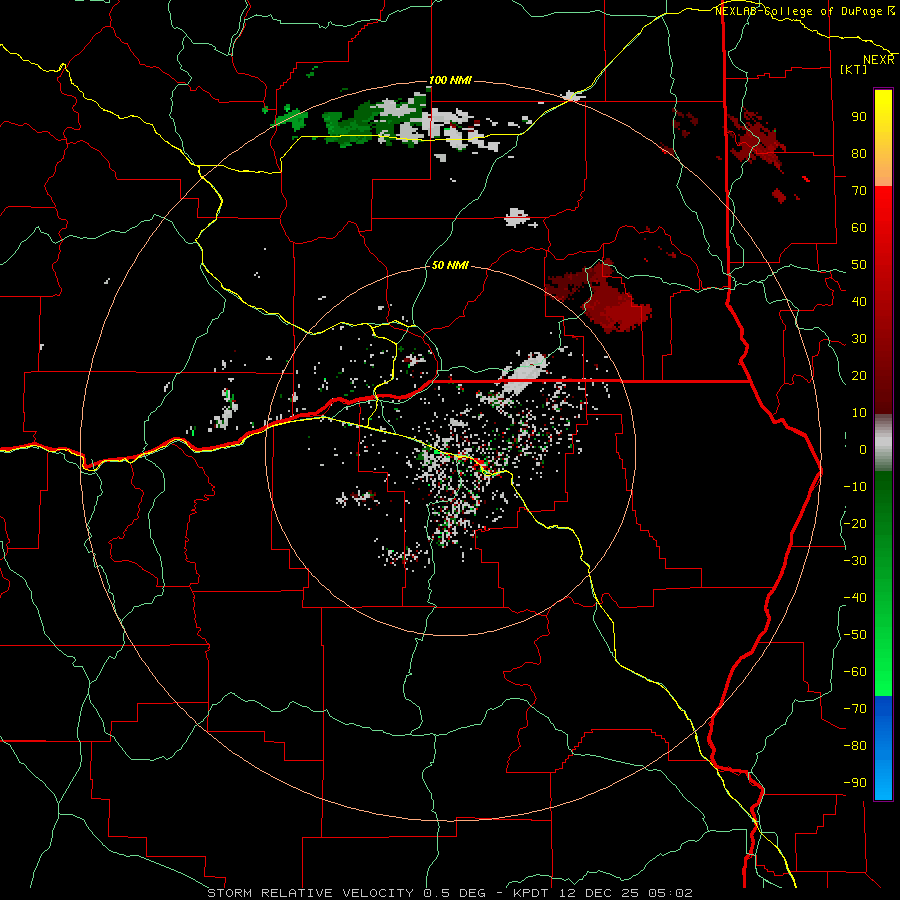This screenshot has height=900, width=900.
Task: Click the positive "10" value on velocity scale
Action: coord(859,413)
